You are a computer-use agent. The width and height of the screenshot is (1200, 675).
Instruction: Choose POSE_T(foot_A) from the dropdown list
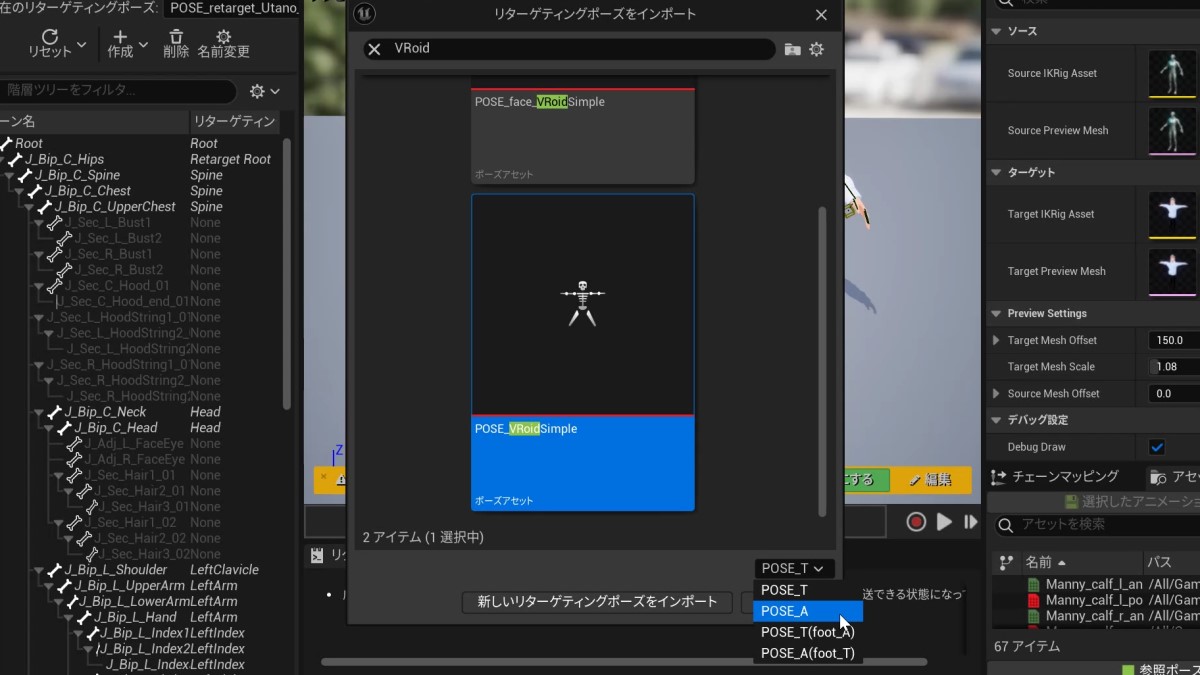pos(808,632)
